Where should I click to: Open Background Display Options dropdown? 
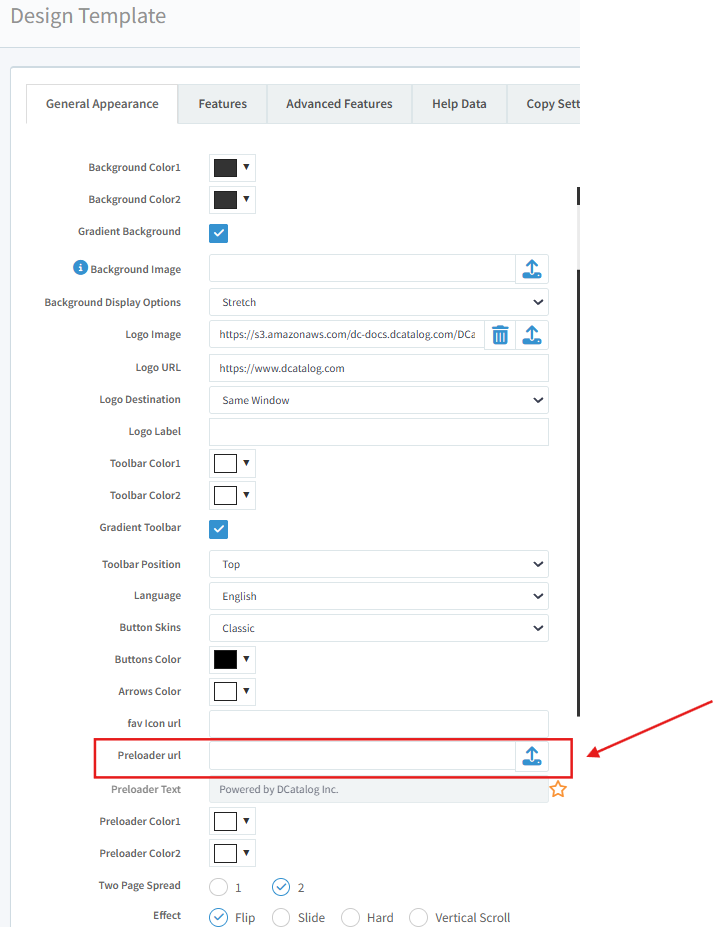[378, 302]
